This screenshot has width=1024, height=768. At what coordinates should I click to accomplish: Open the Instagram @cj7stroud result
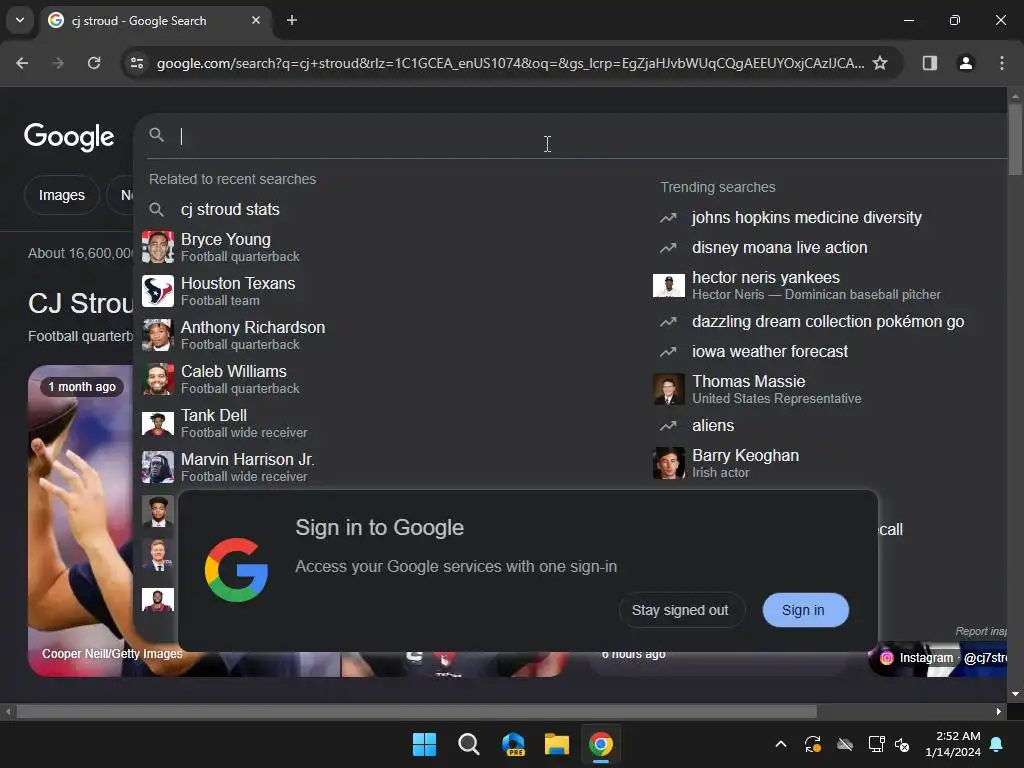pyautogui.click(x=942, y=658)
